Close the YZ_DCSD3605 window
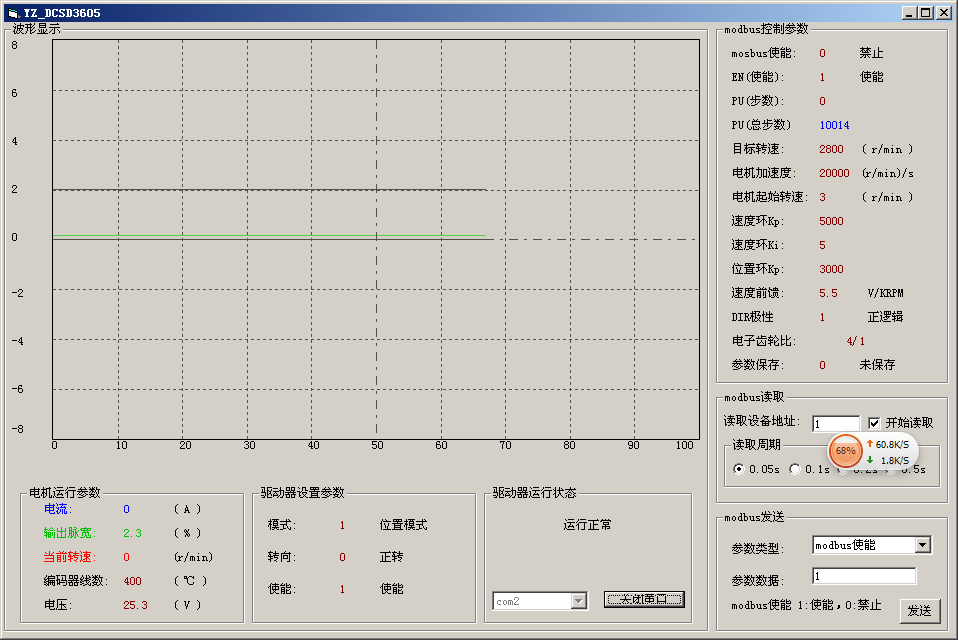The height and width of the screenshot is (640, 958). click(942, 13)
